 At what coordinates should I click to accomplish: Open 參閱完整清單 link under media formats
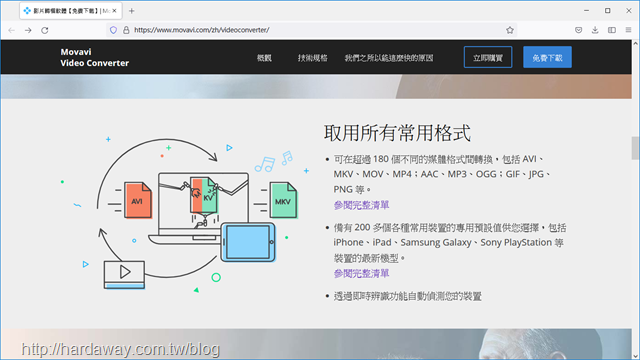coord(361,205)
